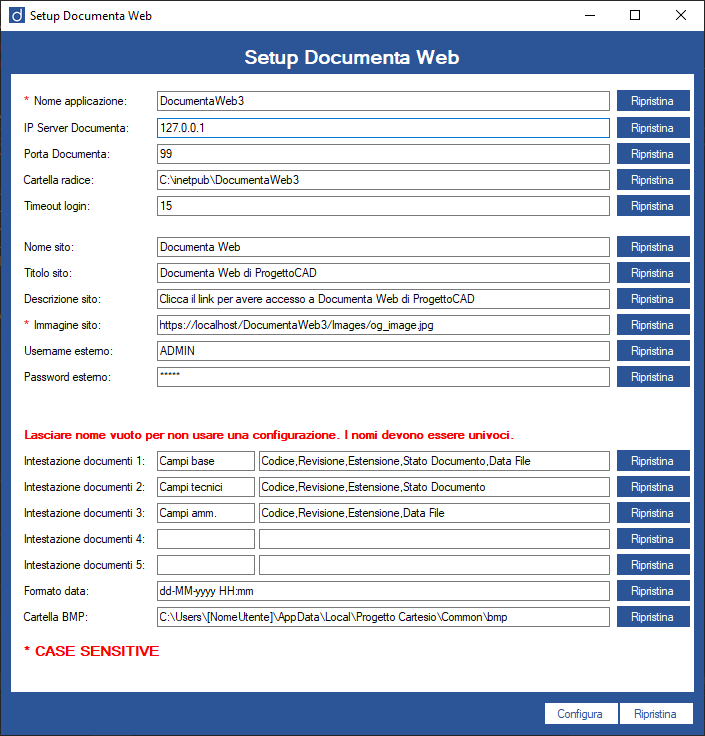Viewport: 705px width, 736px height.
Task: Click Ripristina for Nome applicazione
Action: point(653,101)
